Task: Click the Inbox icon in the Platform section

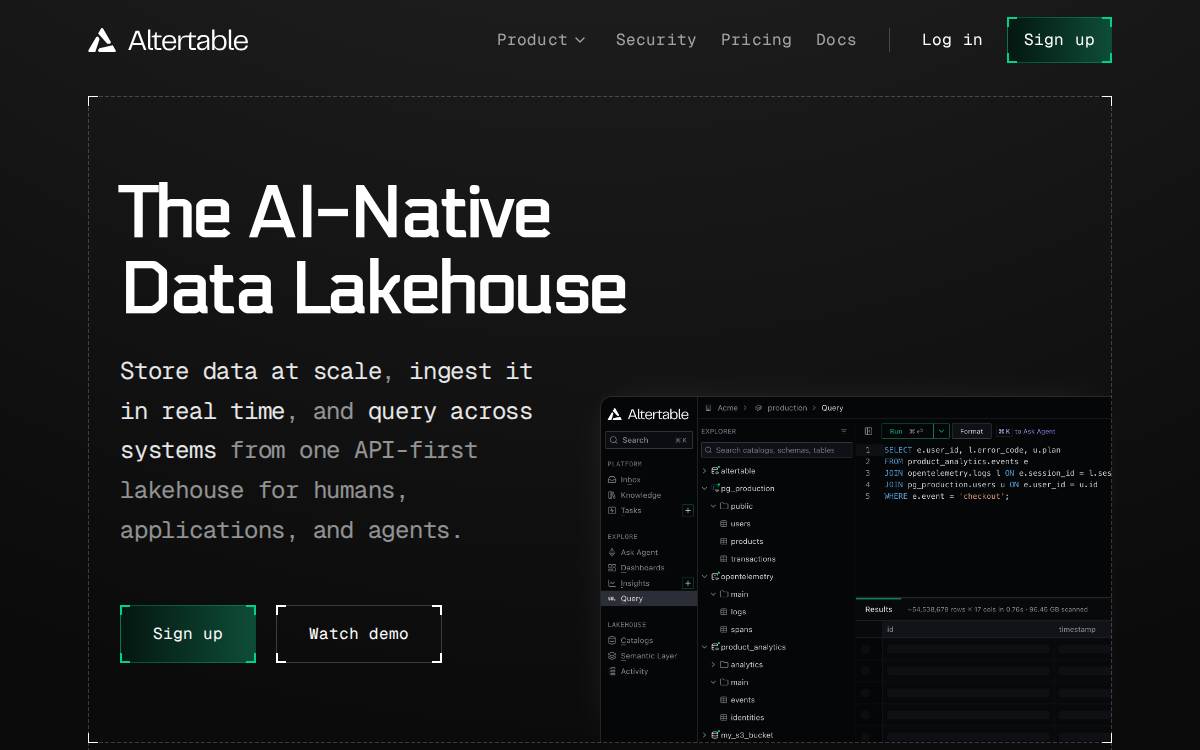Action: (x=612, y=480)
